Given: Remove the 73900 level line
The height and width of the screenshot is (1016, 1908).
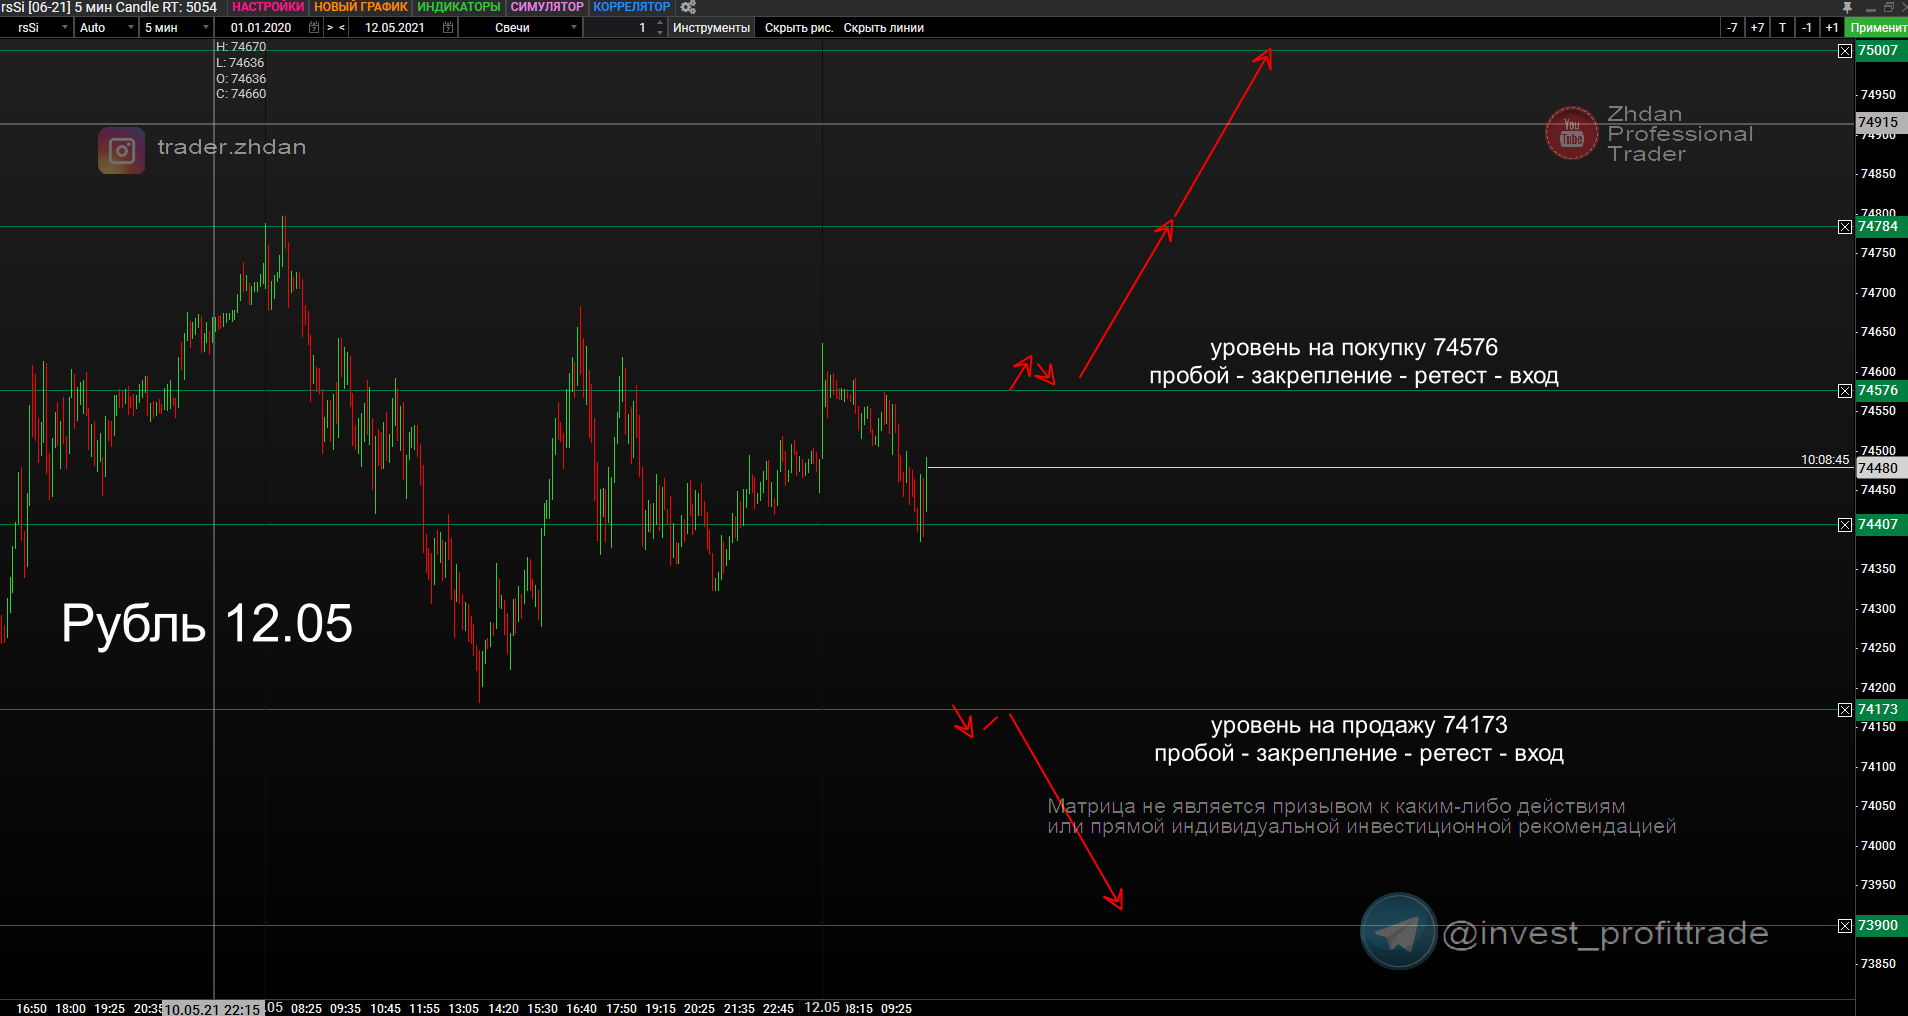Looking at the screenshot, I should pyautogui.click(x=1845, y=926).
